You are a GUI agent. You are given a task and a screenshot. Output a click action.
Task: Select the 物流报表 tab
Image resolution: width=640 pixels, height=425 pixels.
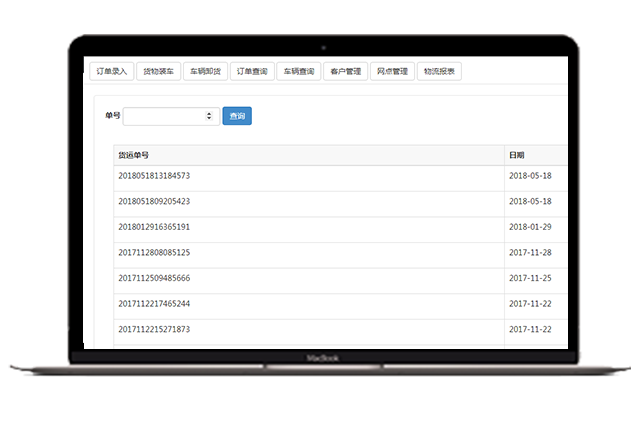pyautogui.click(x=439, y=72)
